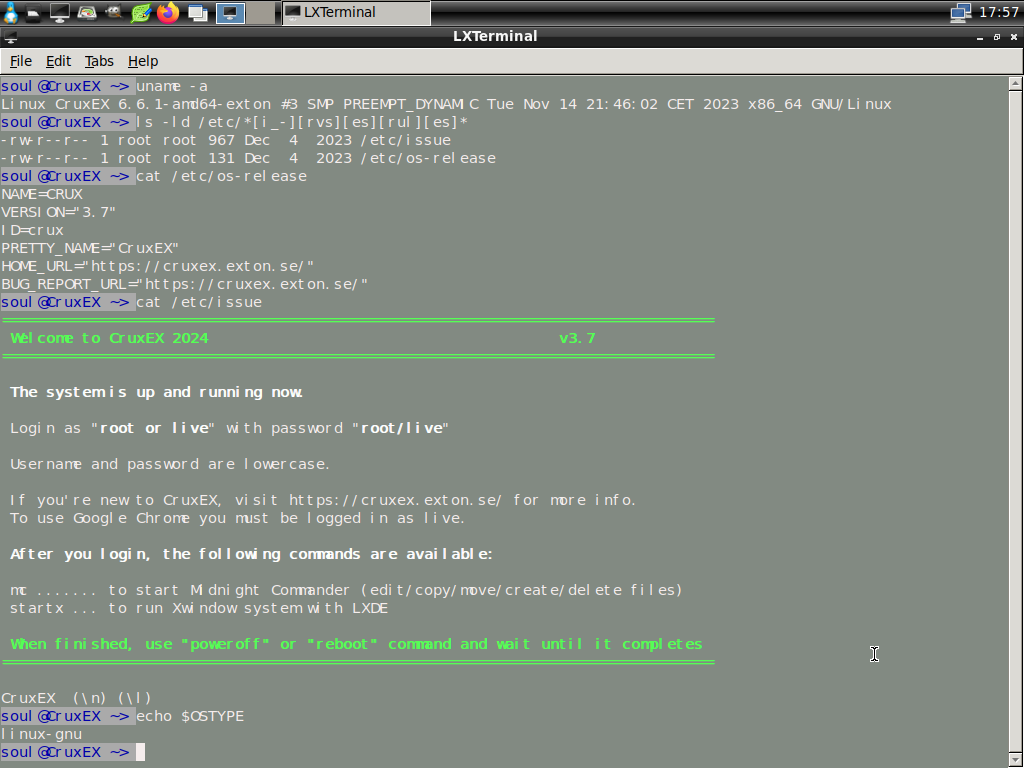Click the 'Linux CruxEX 6.6.1-amd64-exton' output line
Viewport: 1024px width, 768px height.
coord(446,104)
